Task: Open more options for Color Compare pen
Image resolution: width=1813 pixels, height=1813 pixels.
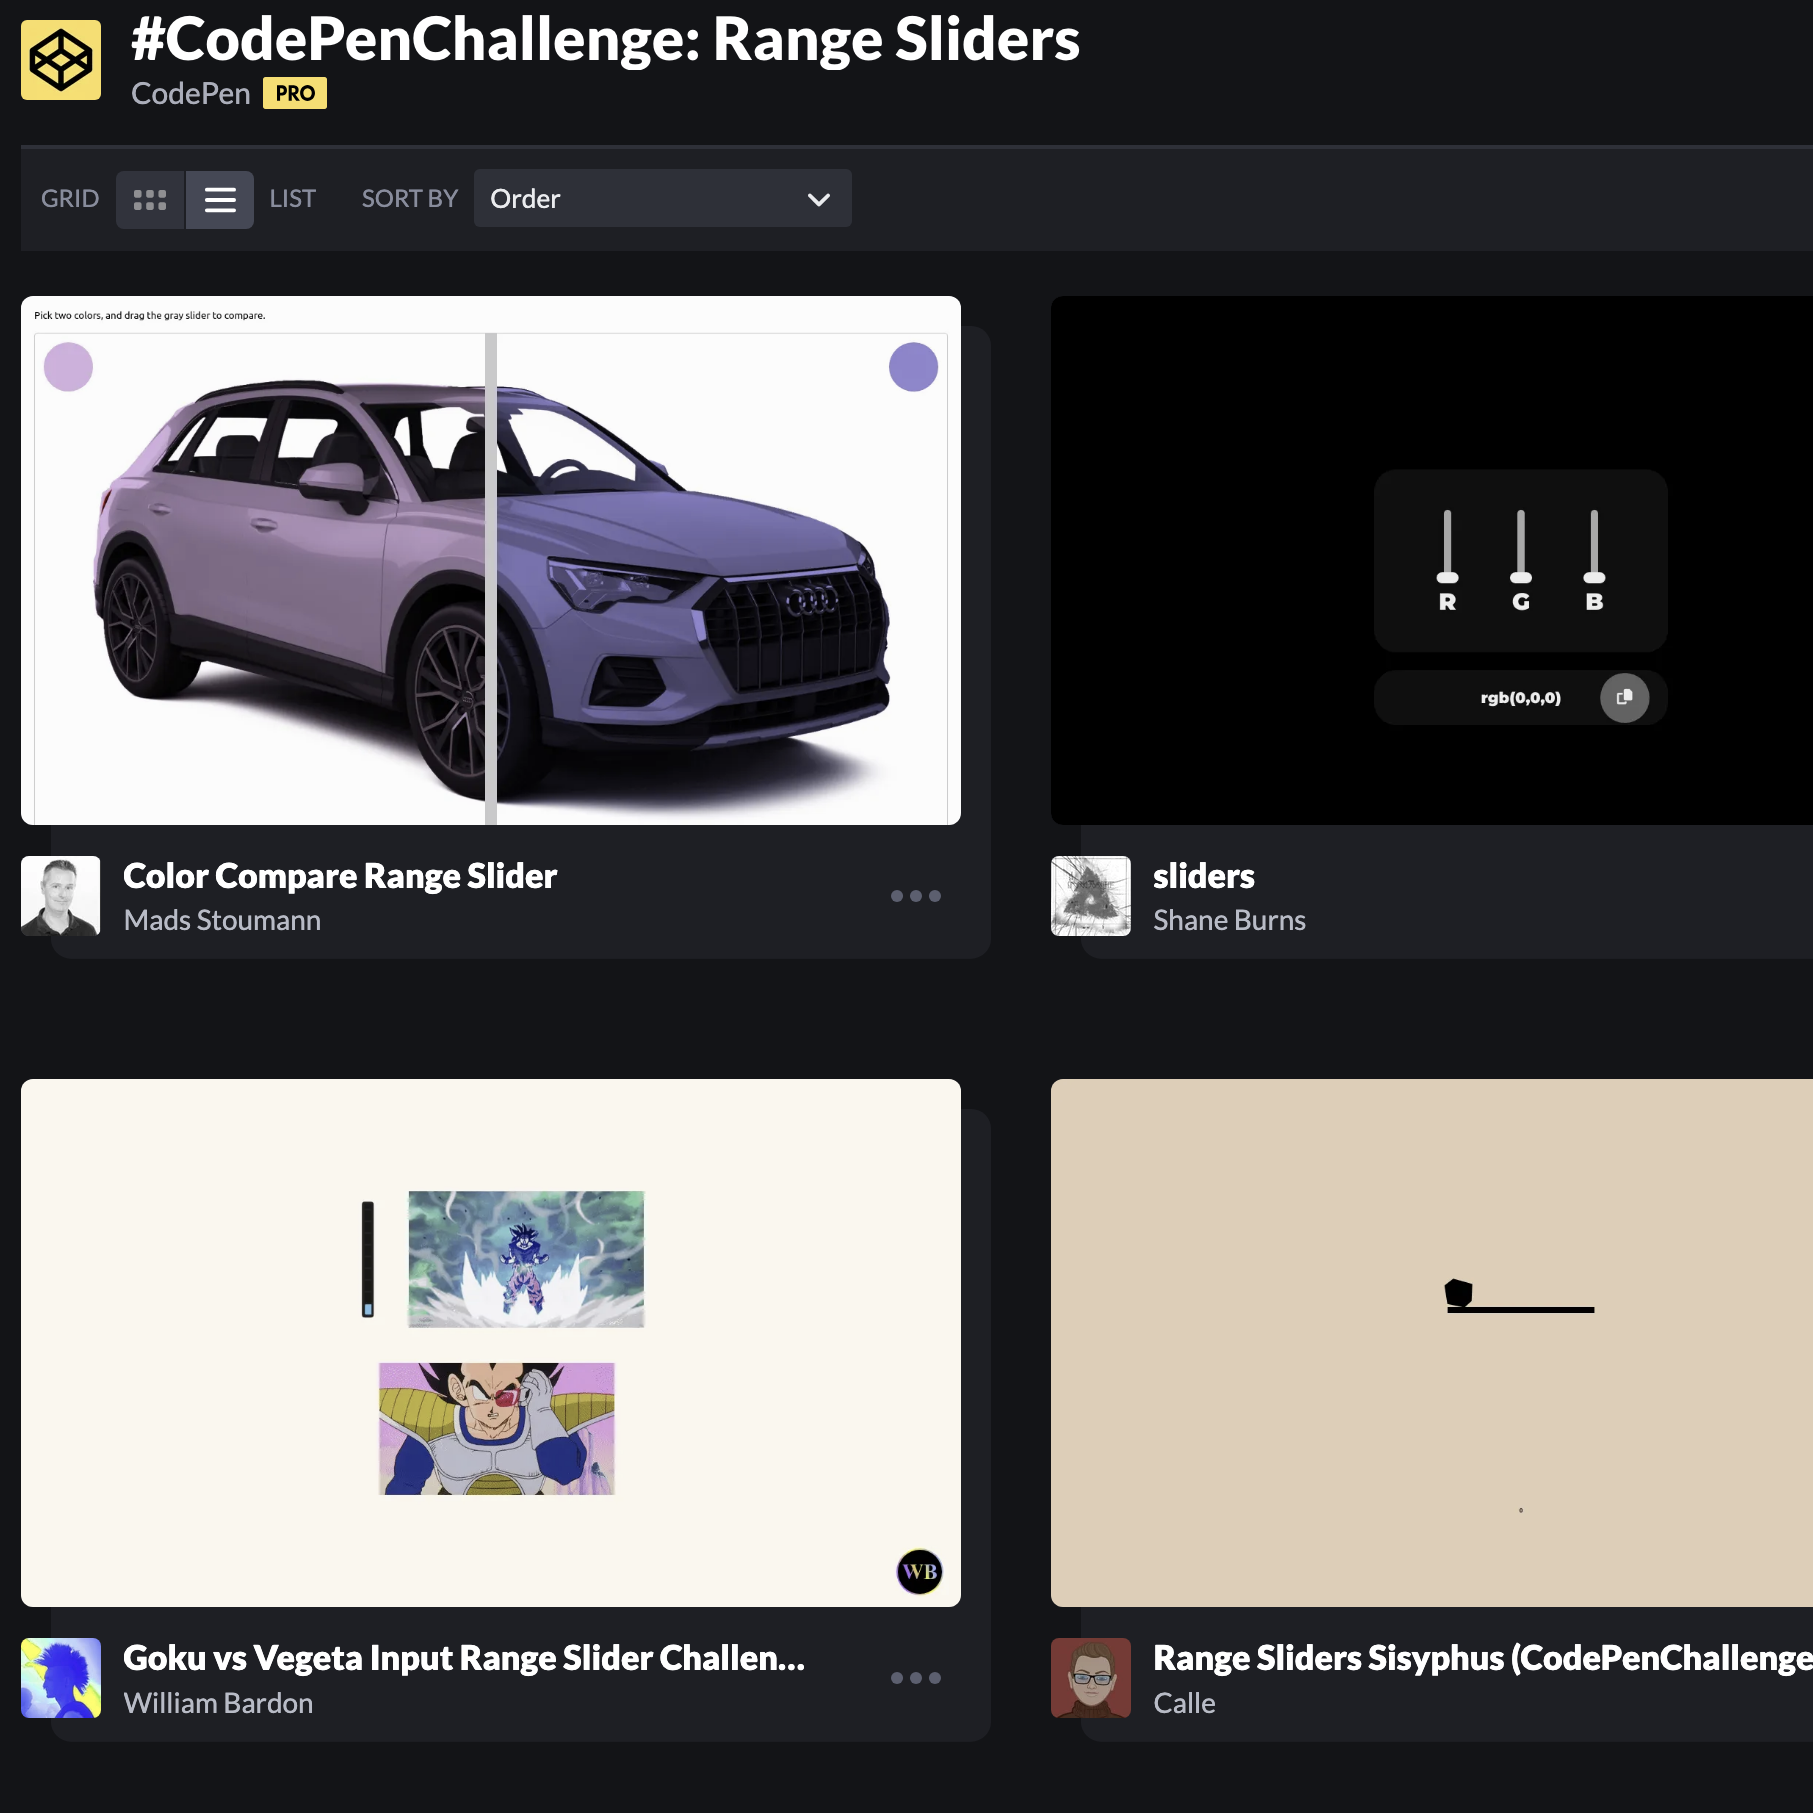Action: [916, 896]
